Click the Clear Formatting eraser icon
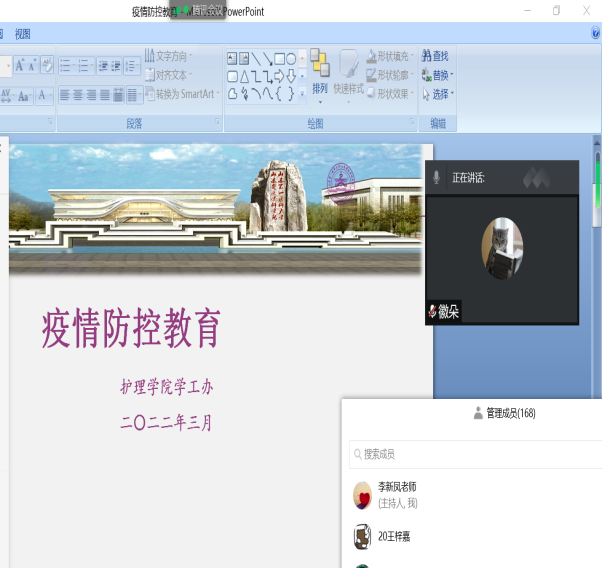 click(x=47, y=65)
